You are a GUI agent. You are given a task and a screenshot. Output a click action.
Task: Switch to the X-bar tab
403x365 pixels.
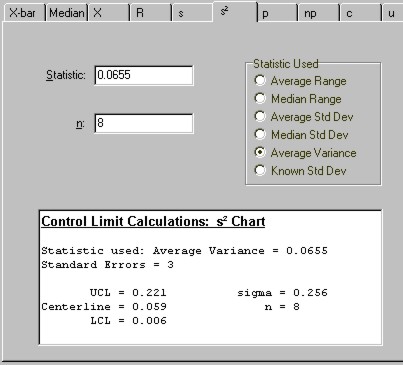[23, 13]
